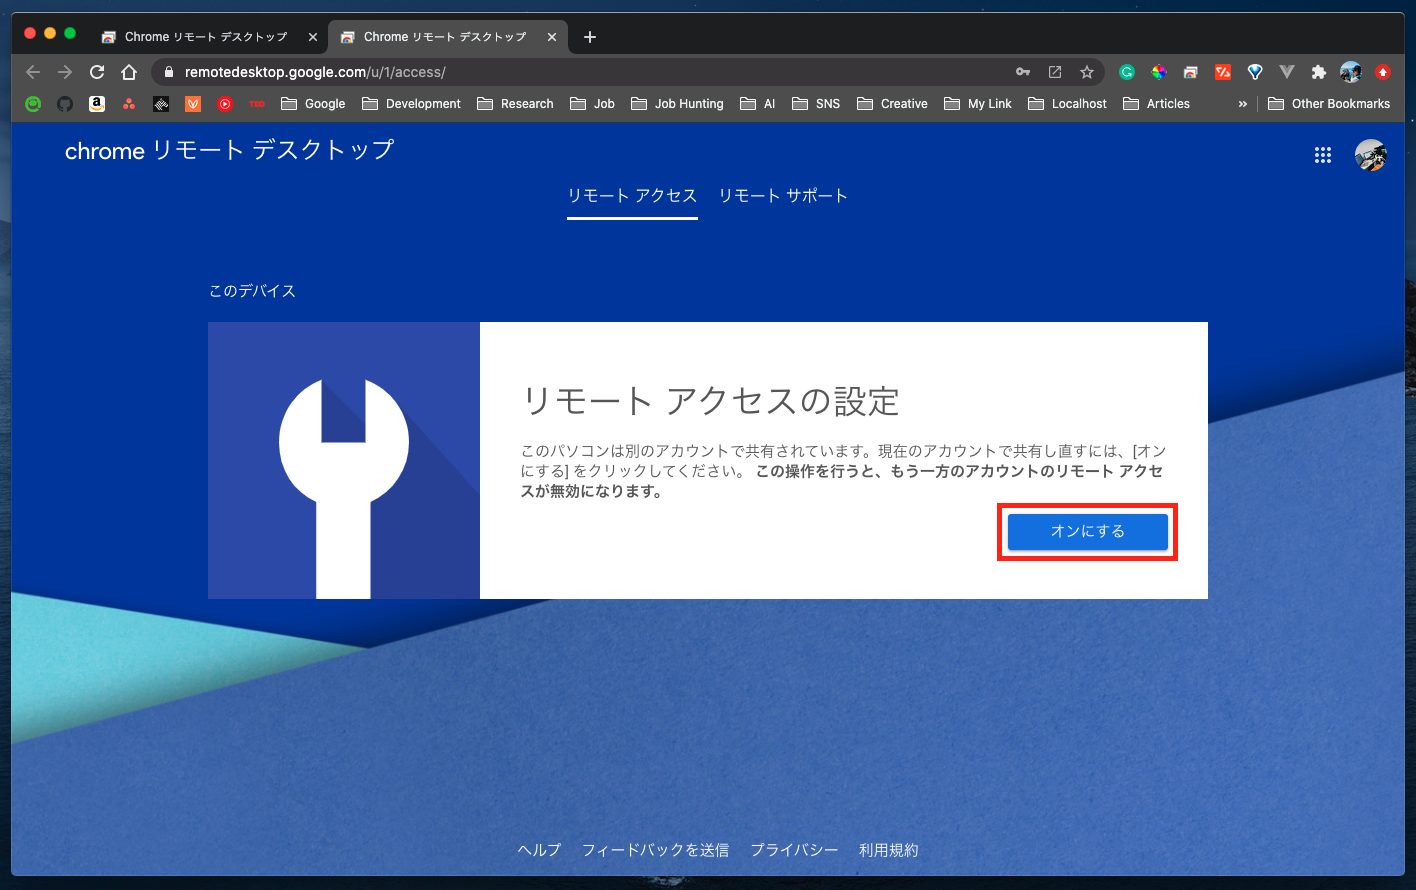Open the Amazon bookmark

click(97, 104)
